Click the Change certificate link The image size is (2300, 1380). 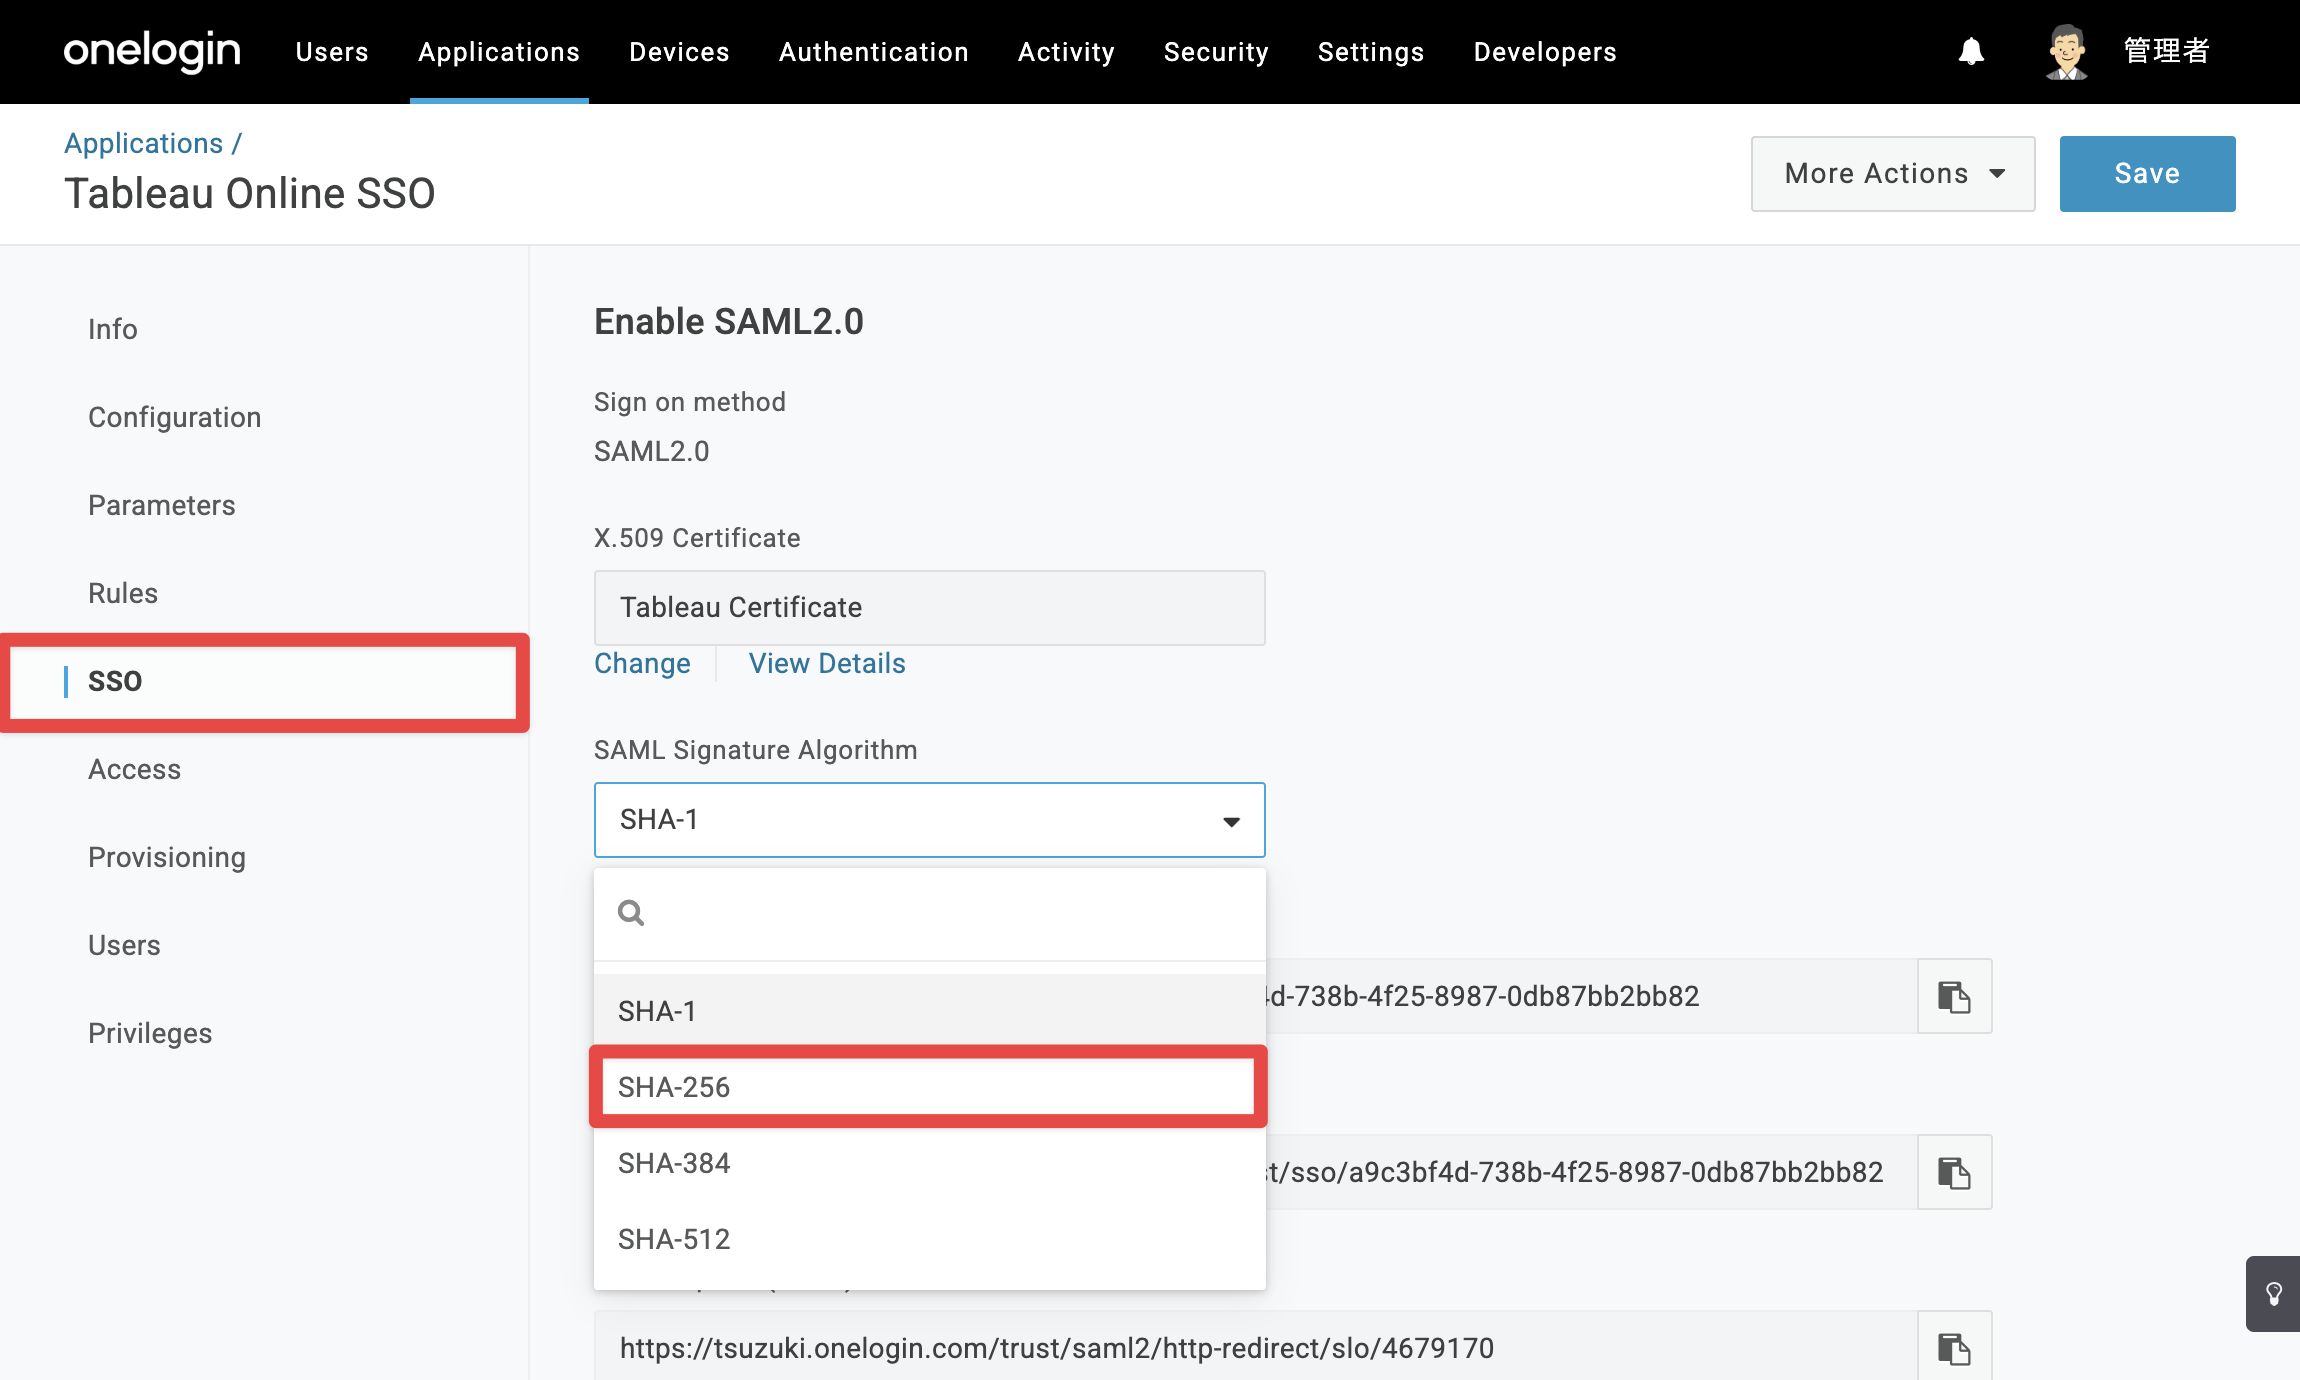tap(642, 663)
